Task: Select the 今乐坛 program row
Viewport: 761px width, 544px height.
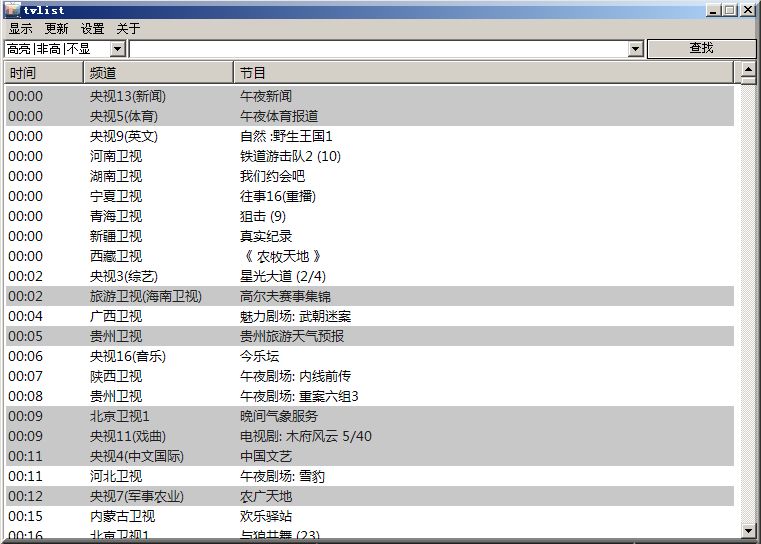Action: pyautogui.click(x=369, y=356)
